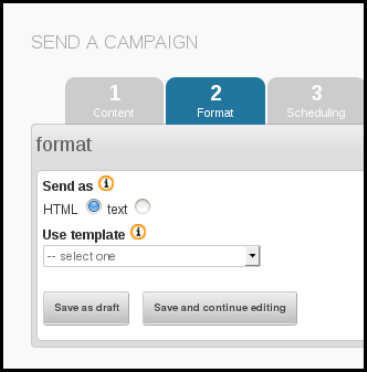Click the Send as field label

pos(68,186)
